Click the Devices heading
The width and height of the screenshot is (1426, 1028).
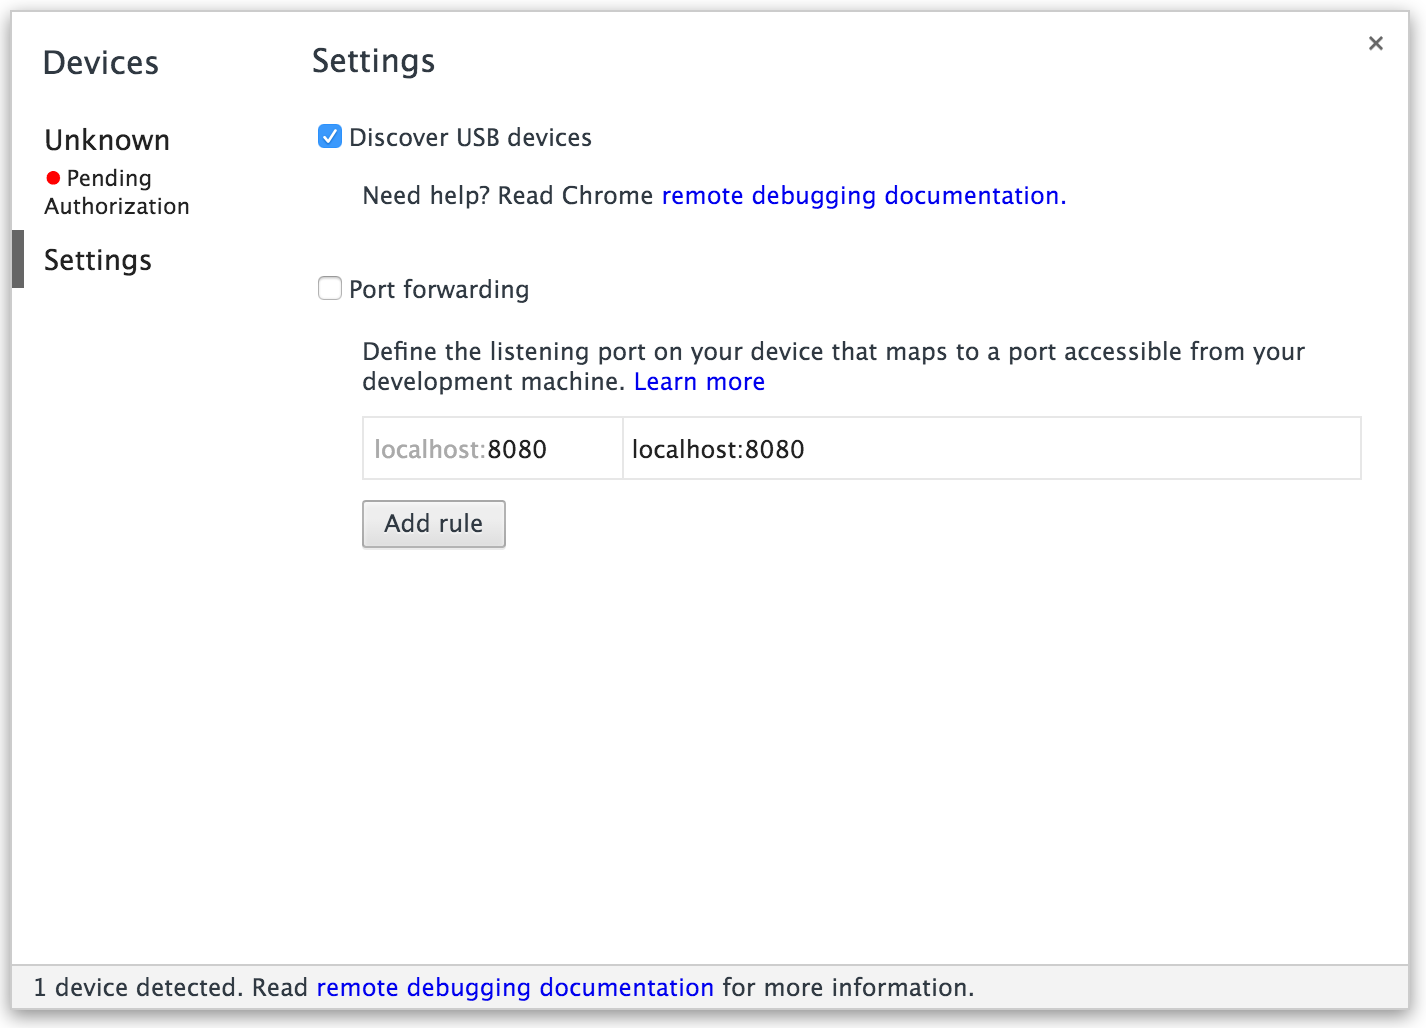click(x=101, y=63)
